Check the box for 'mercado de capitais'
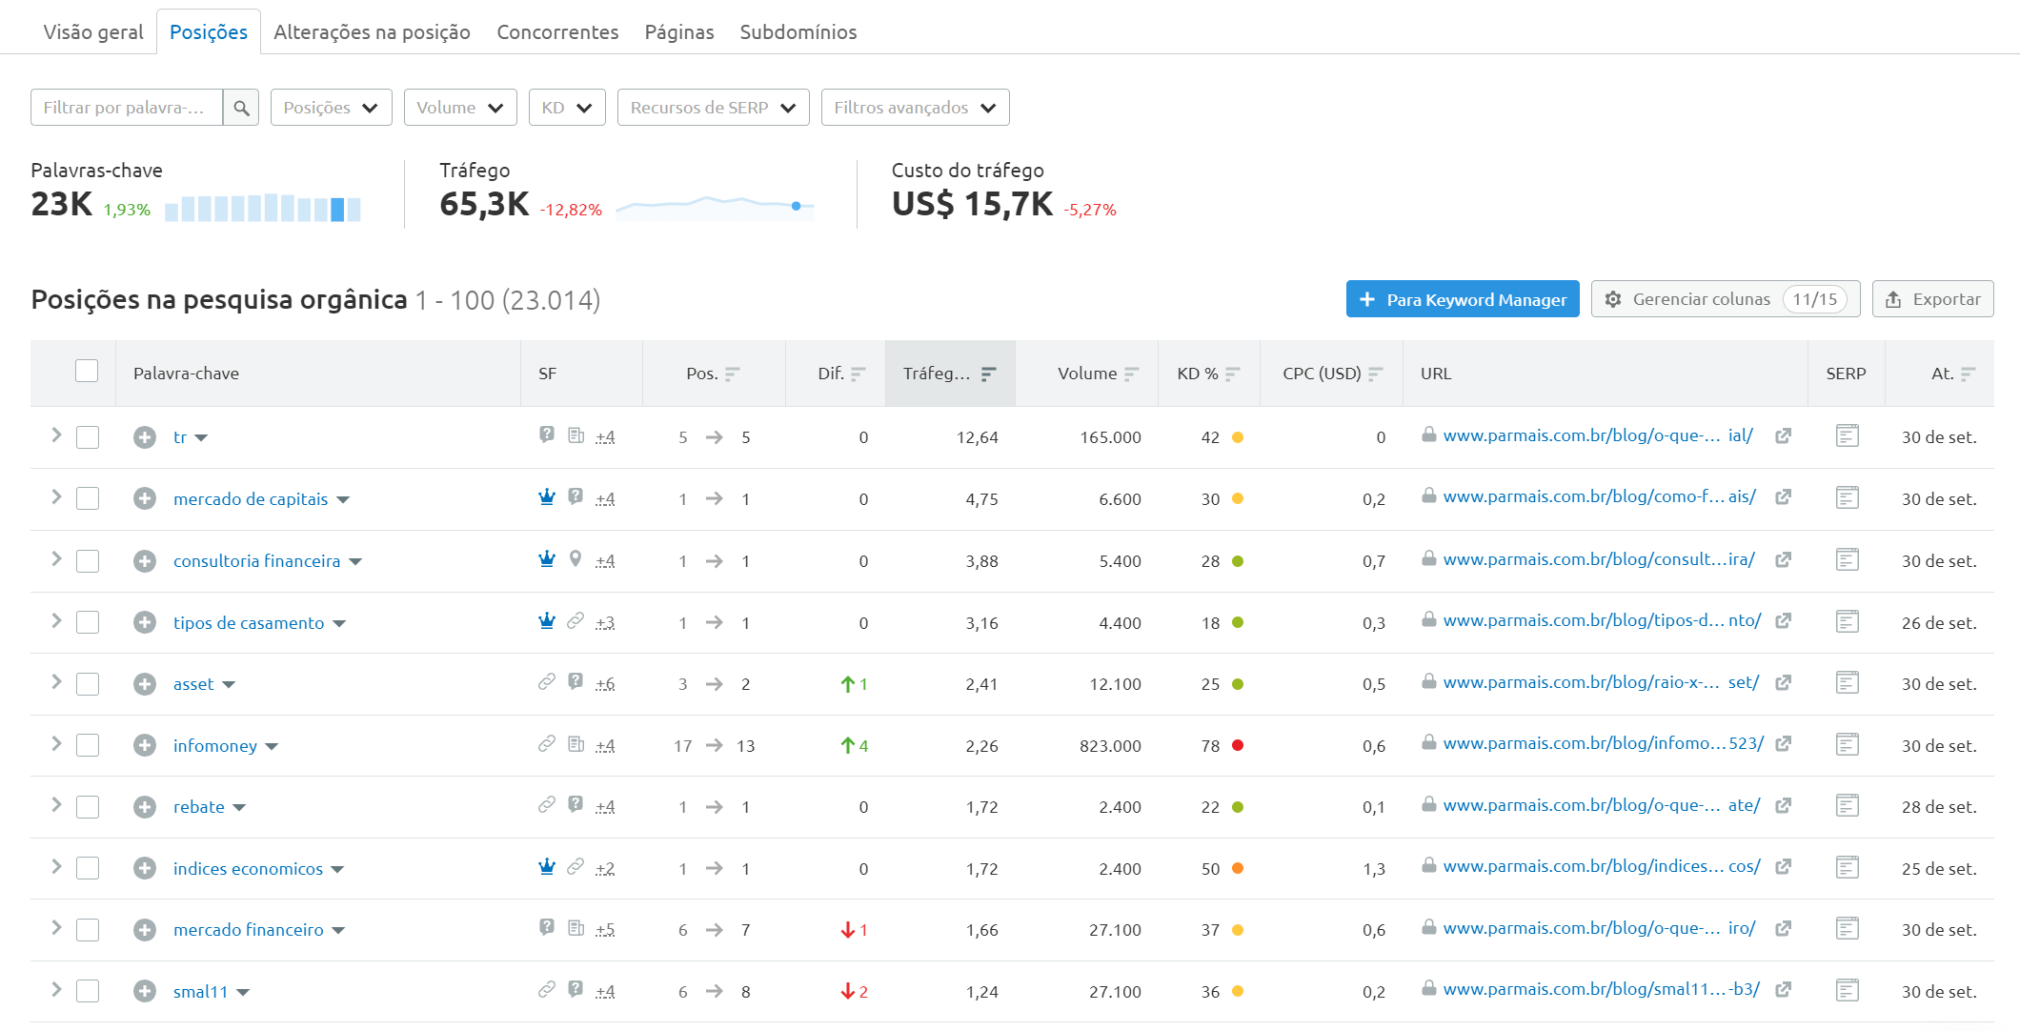Image resolution: width=2020 pixels, height=1031 pixels. click(x=88, y=499)
